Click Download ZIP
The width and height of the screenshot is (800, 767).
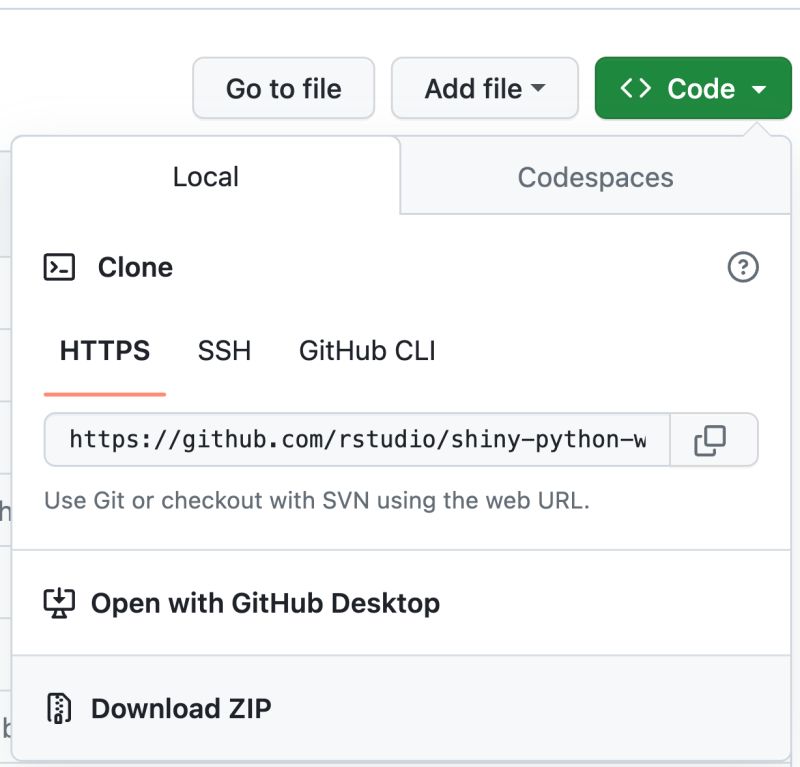click(401, 708)
